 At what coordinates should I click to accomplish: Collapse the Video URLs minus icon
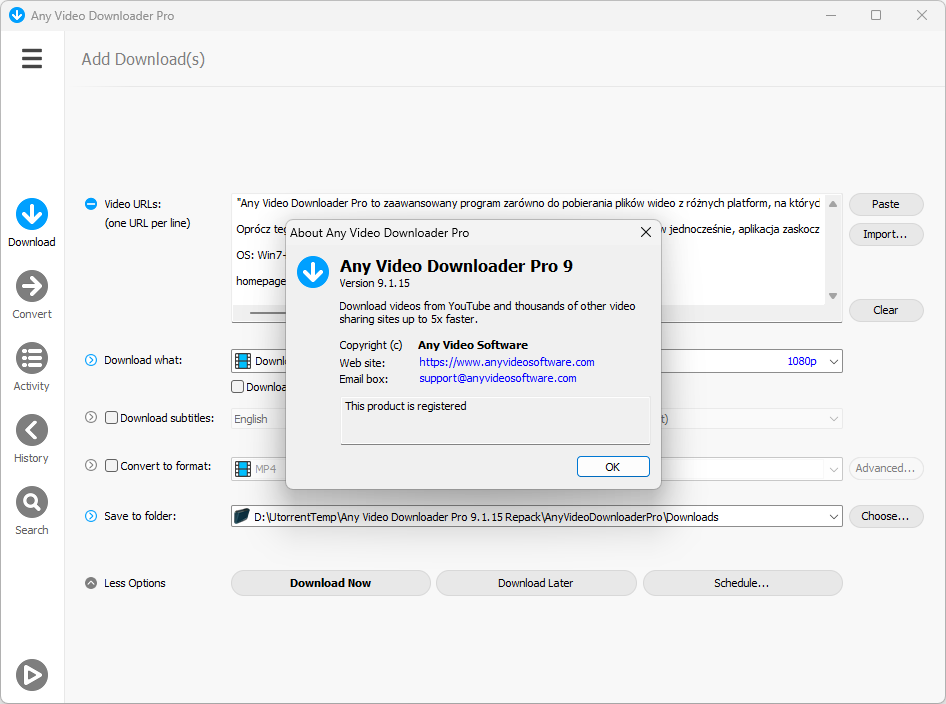tap(90, 204)
